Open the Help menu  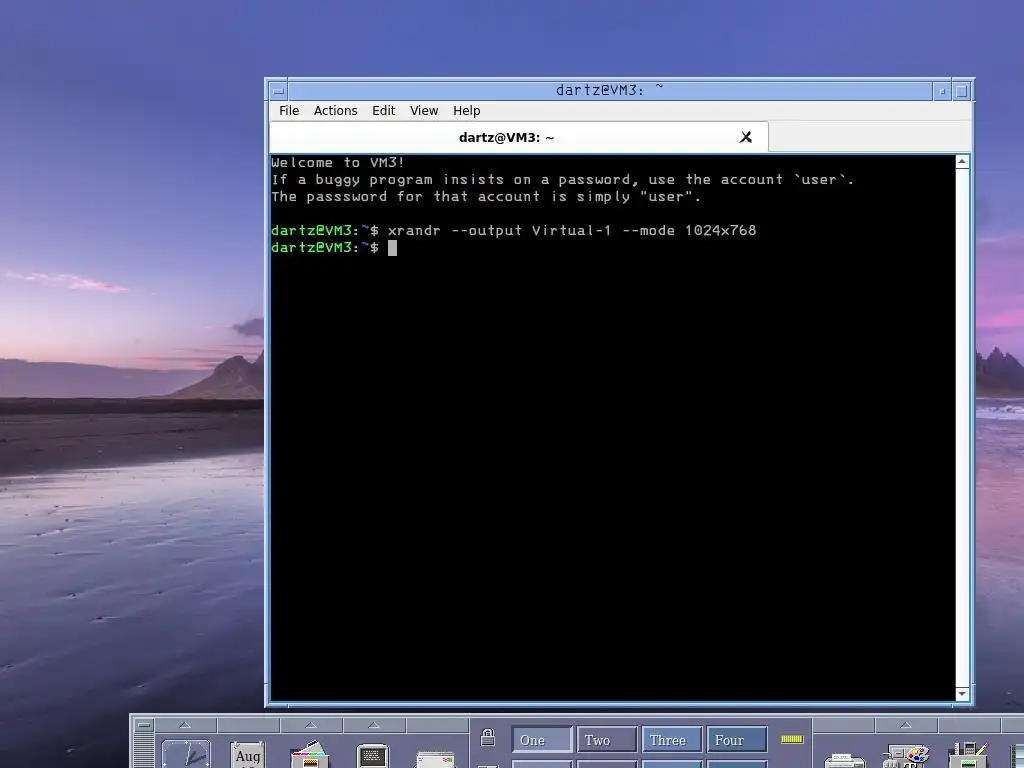466,110
